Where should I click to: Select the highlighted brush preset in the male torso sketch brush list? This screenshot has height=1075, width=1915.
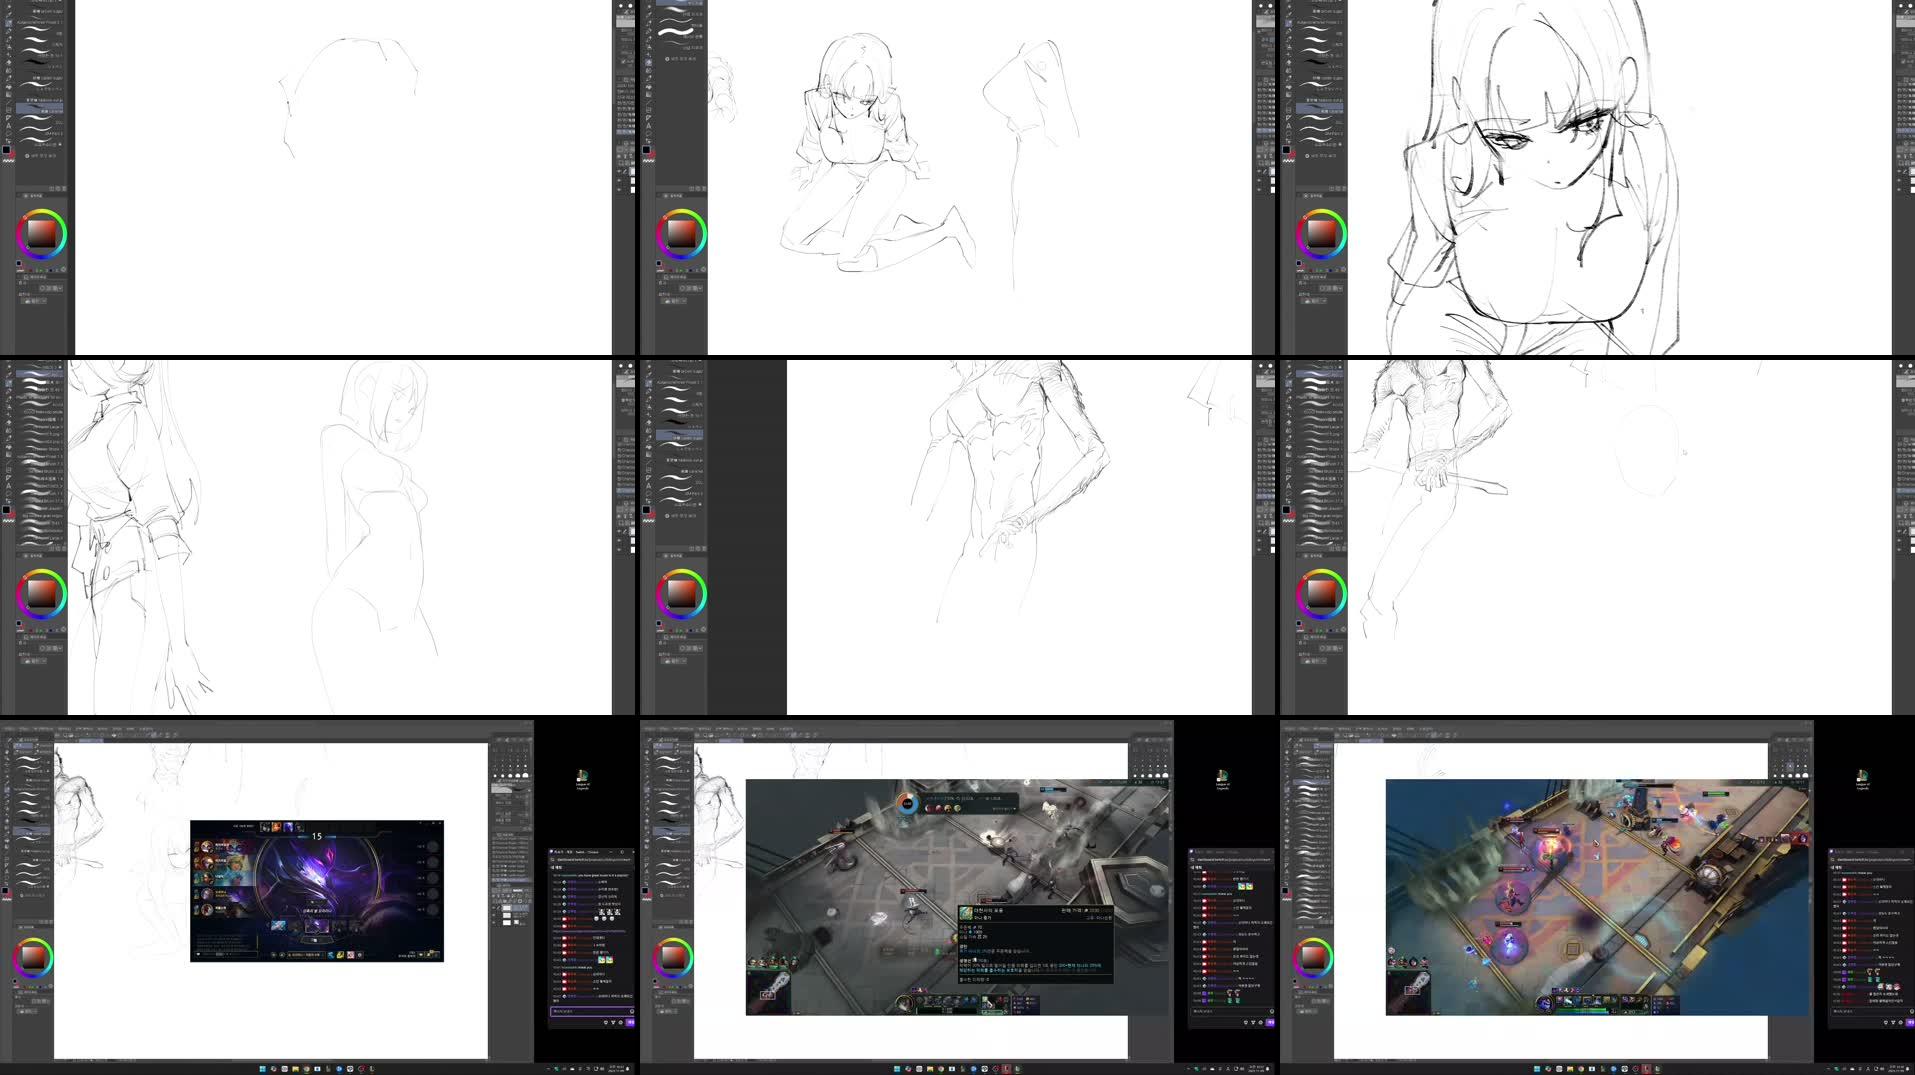680,435
